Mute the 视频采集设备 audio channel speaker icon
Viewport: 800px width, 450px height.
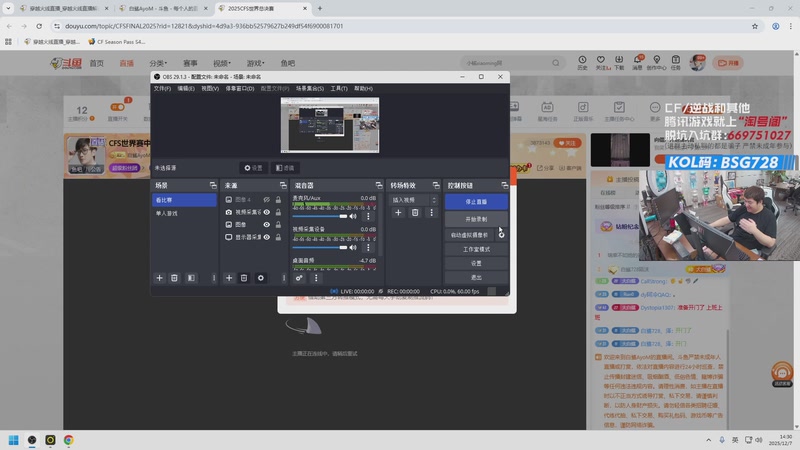click(353, 247)
